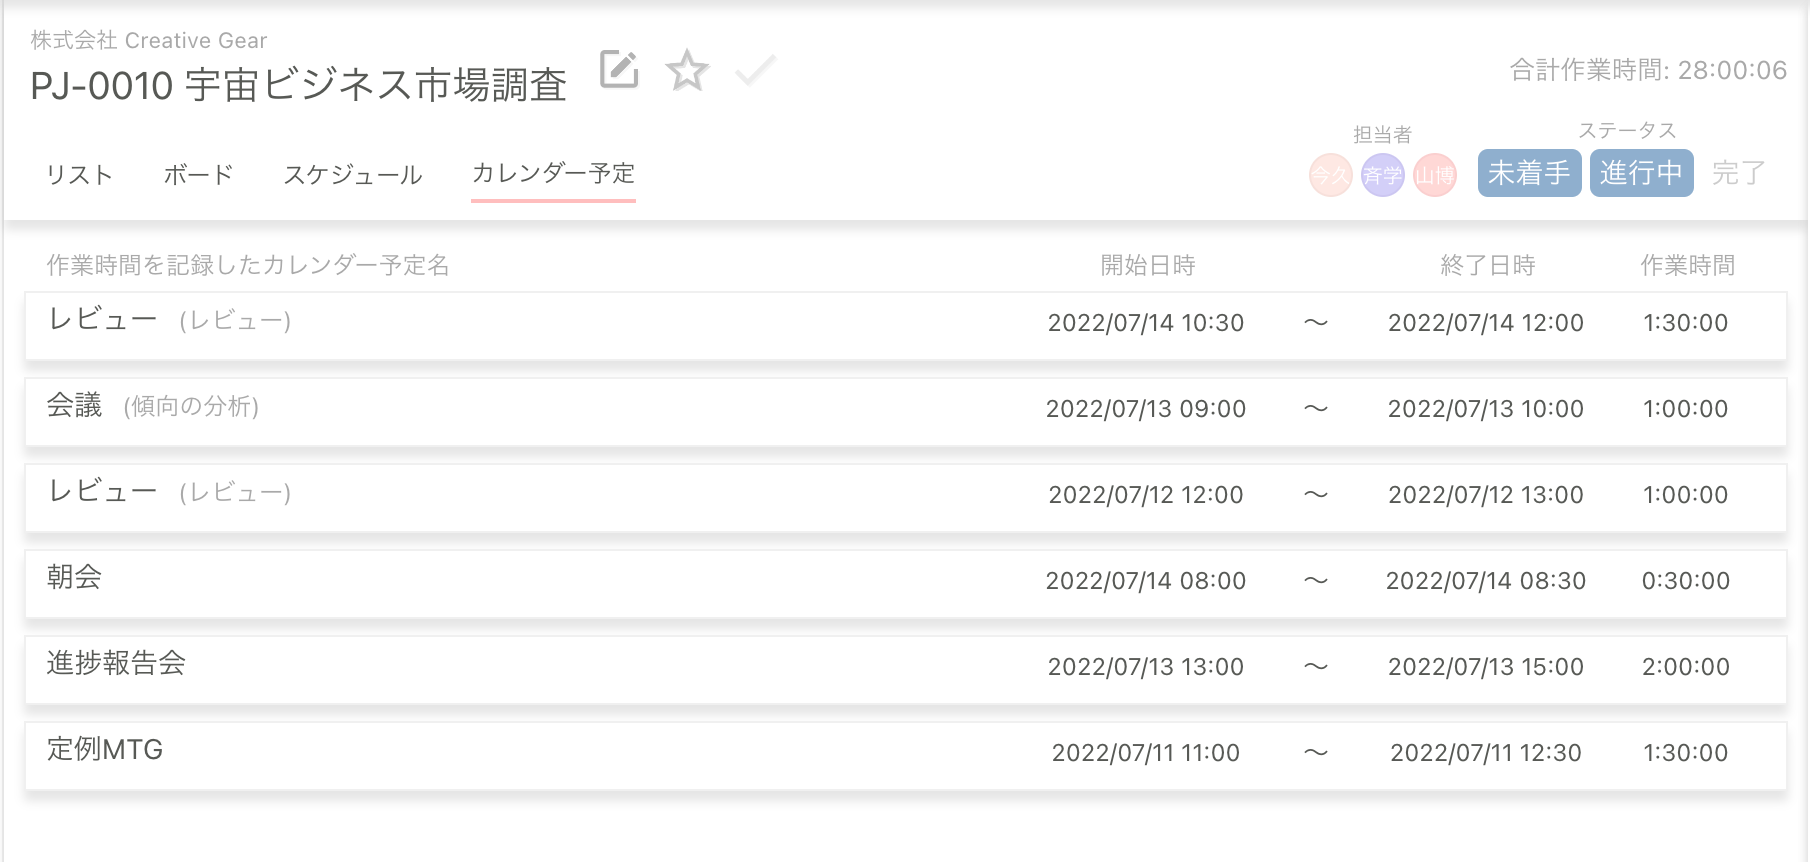Switch to the ボード tab
Viewport: 1810px width, 862px height.
(198, 175)
